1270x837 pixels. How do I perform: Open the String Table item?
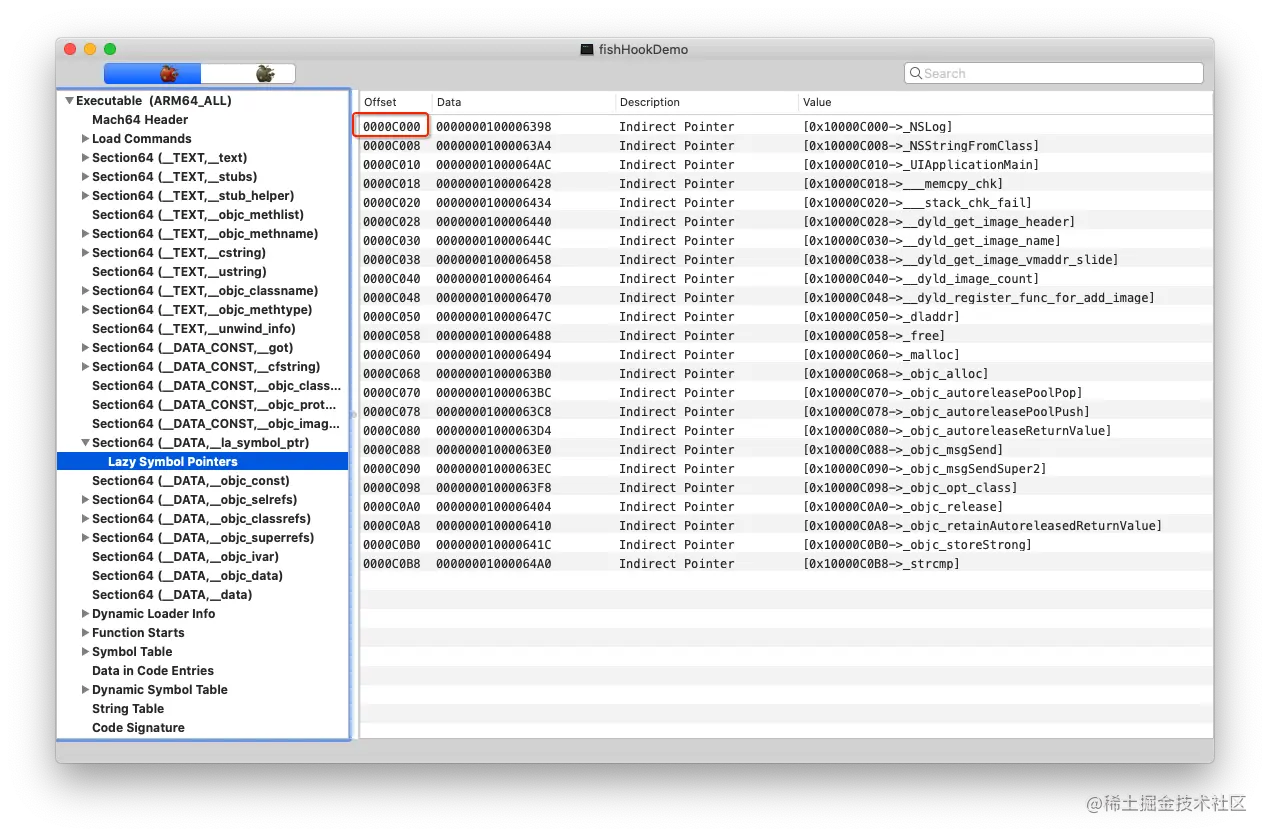pyautogui.click(x=128, y=709)
